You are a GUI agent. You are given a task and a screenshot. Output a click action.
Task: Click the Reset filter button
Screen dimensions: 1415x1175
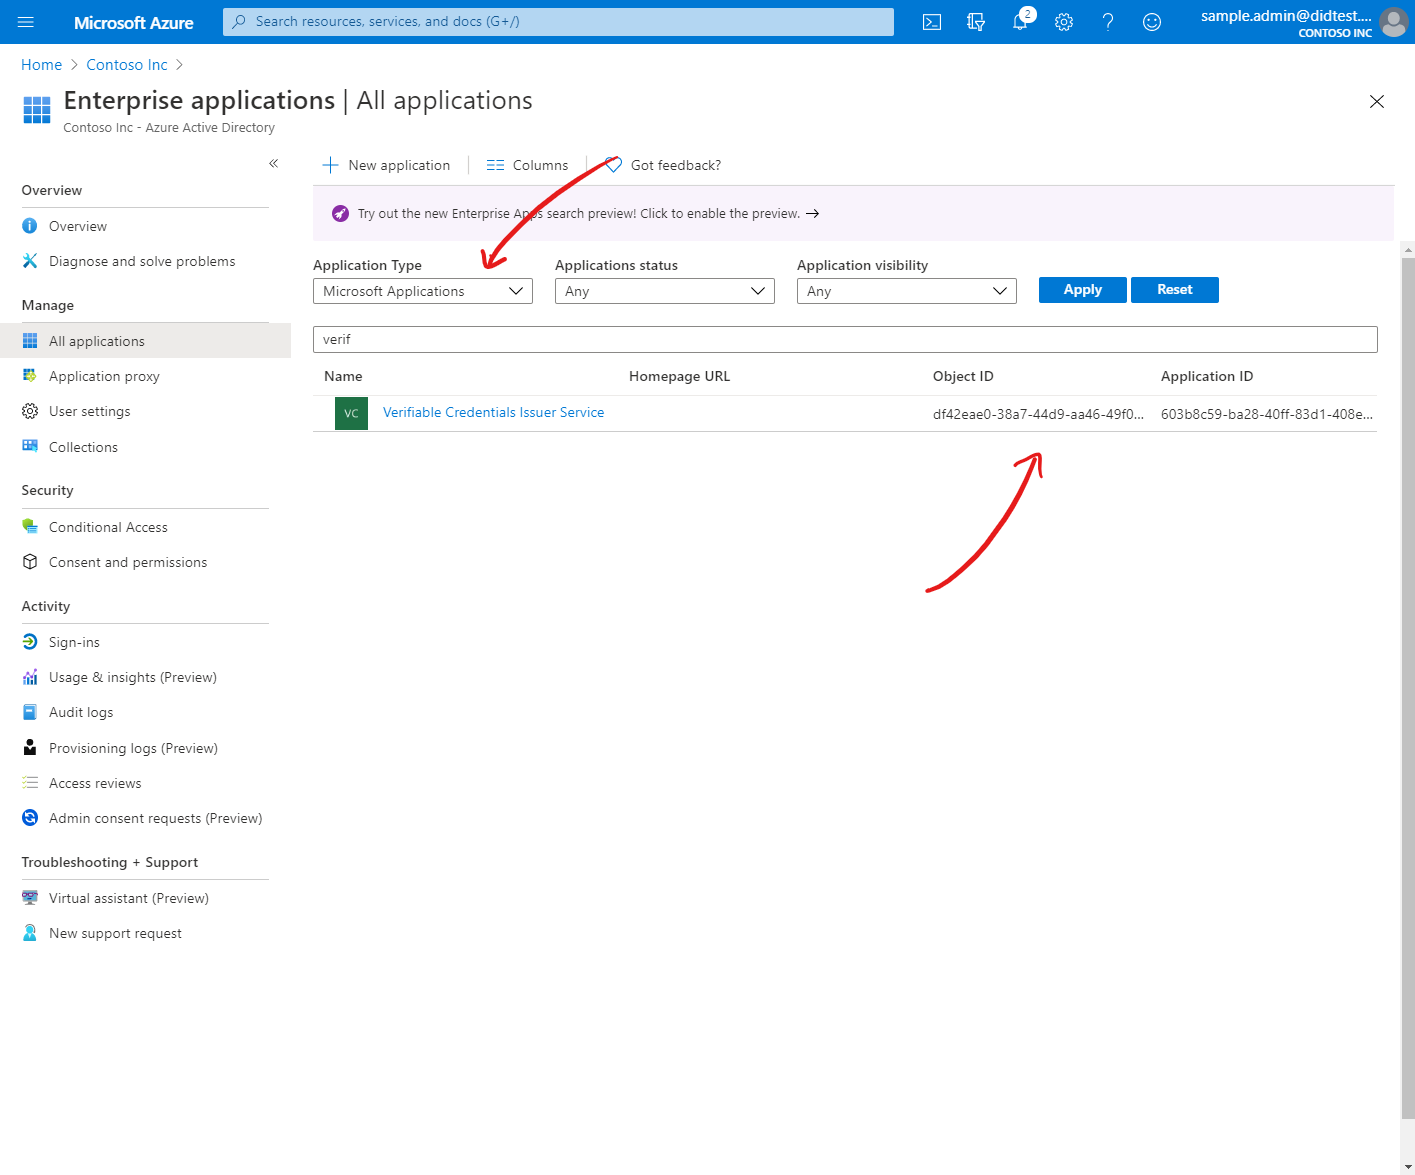click(1175, 290)
